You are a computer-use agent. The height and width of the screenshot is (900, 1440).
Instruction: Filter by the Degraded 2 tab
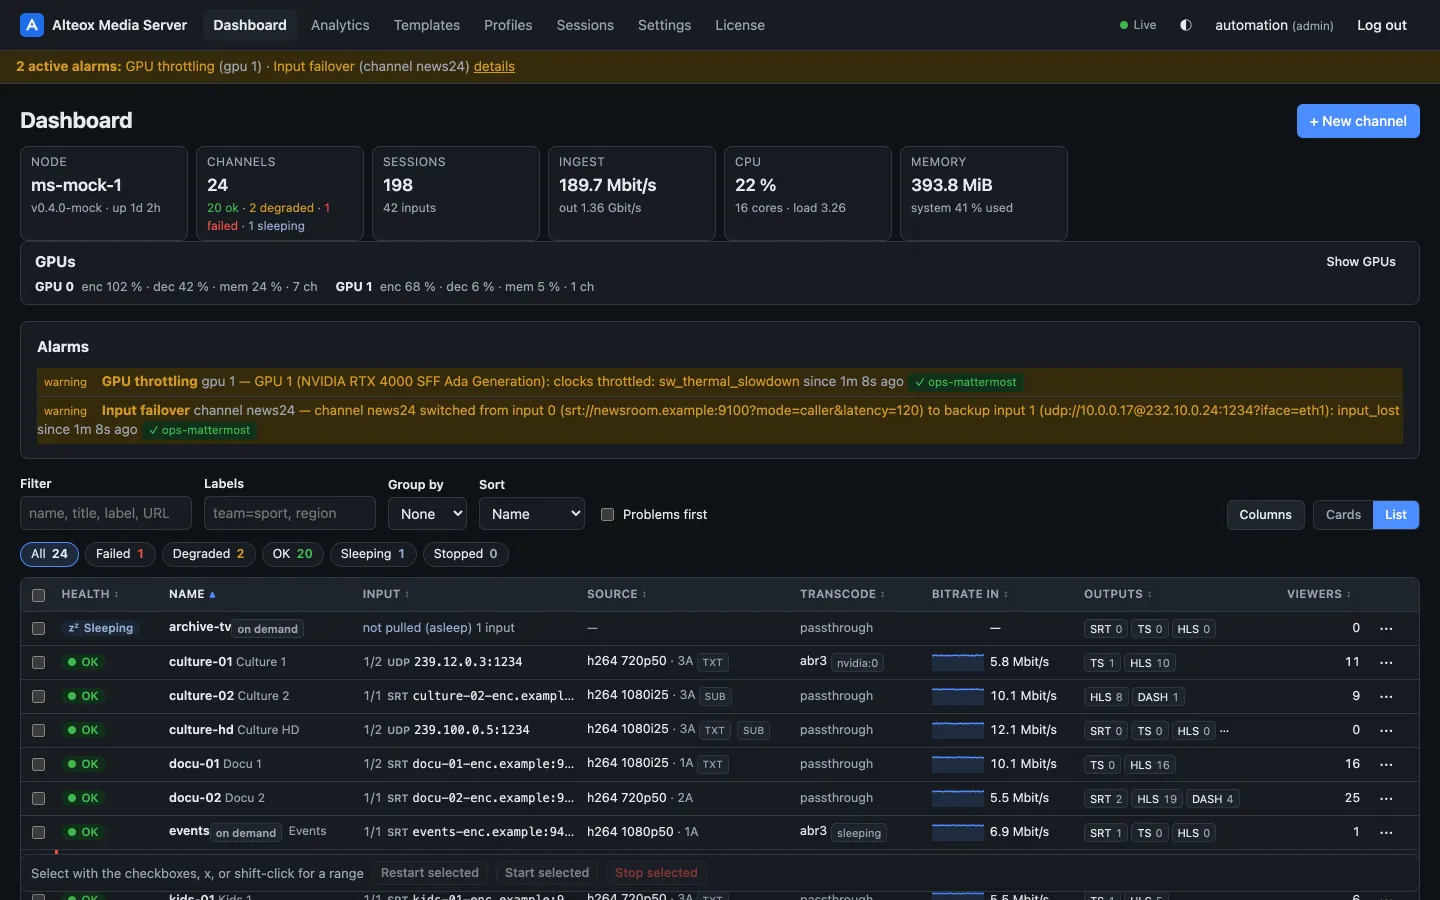(208, 554)
